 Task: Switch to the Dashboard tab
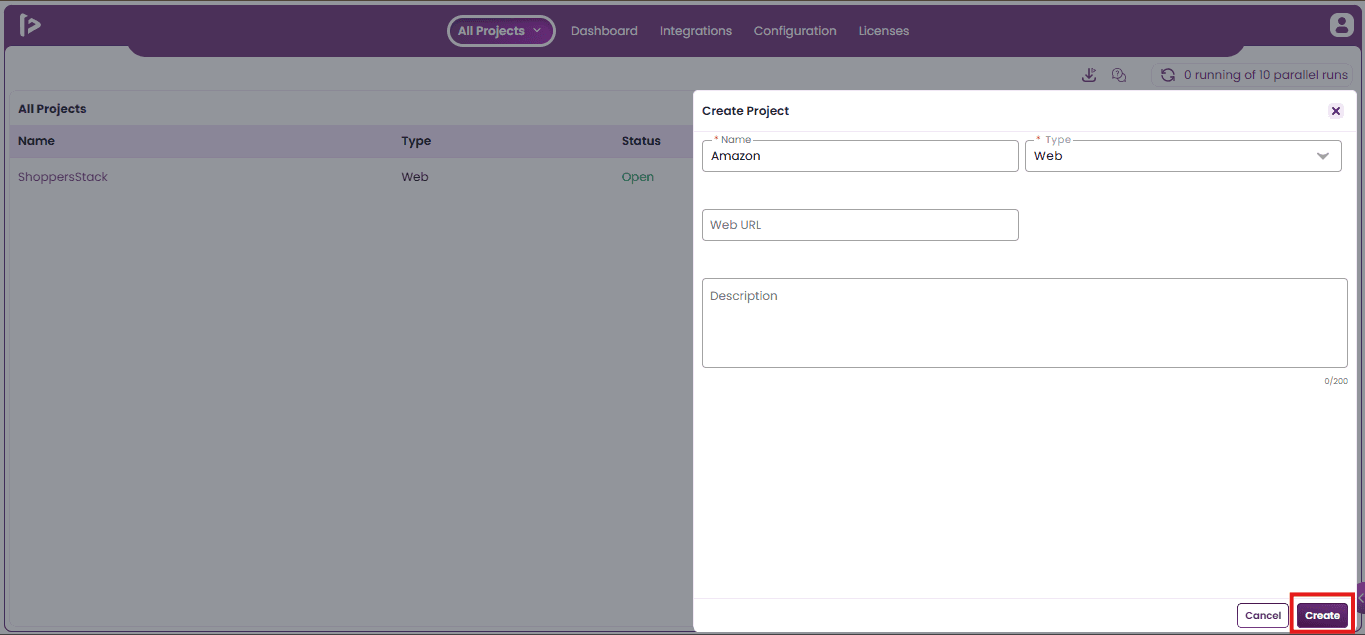tap(604, 31)
